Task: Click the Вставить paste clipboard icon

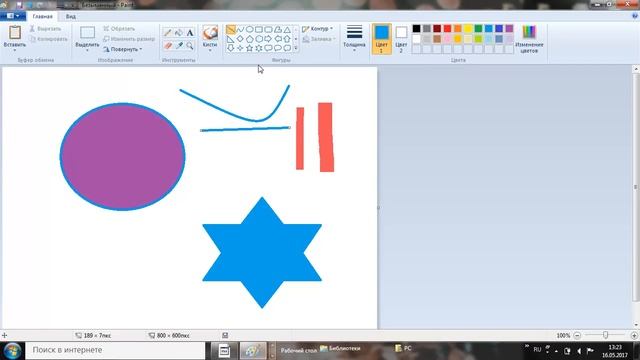Action: pyautogui.click(x=15, y=32)
